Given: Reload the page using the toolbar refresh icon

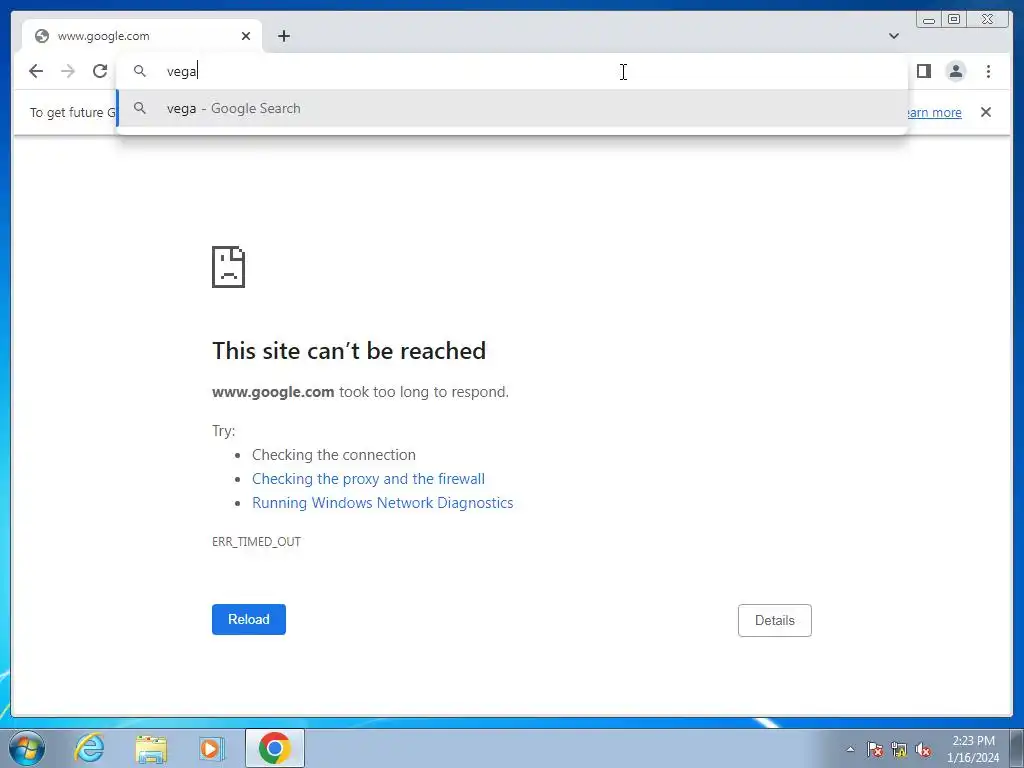Looking at the screenshot, I should 100,71.
